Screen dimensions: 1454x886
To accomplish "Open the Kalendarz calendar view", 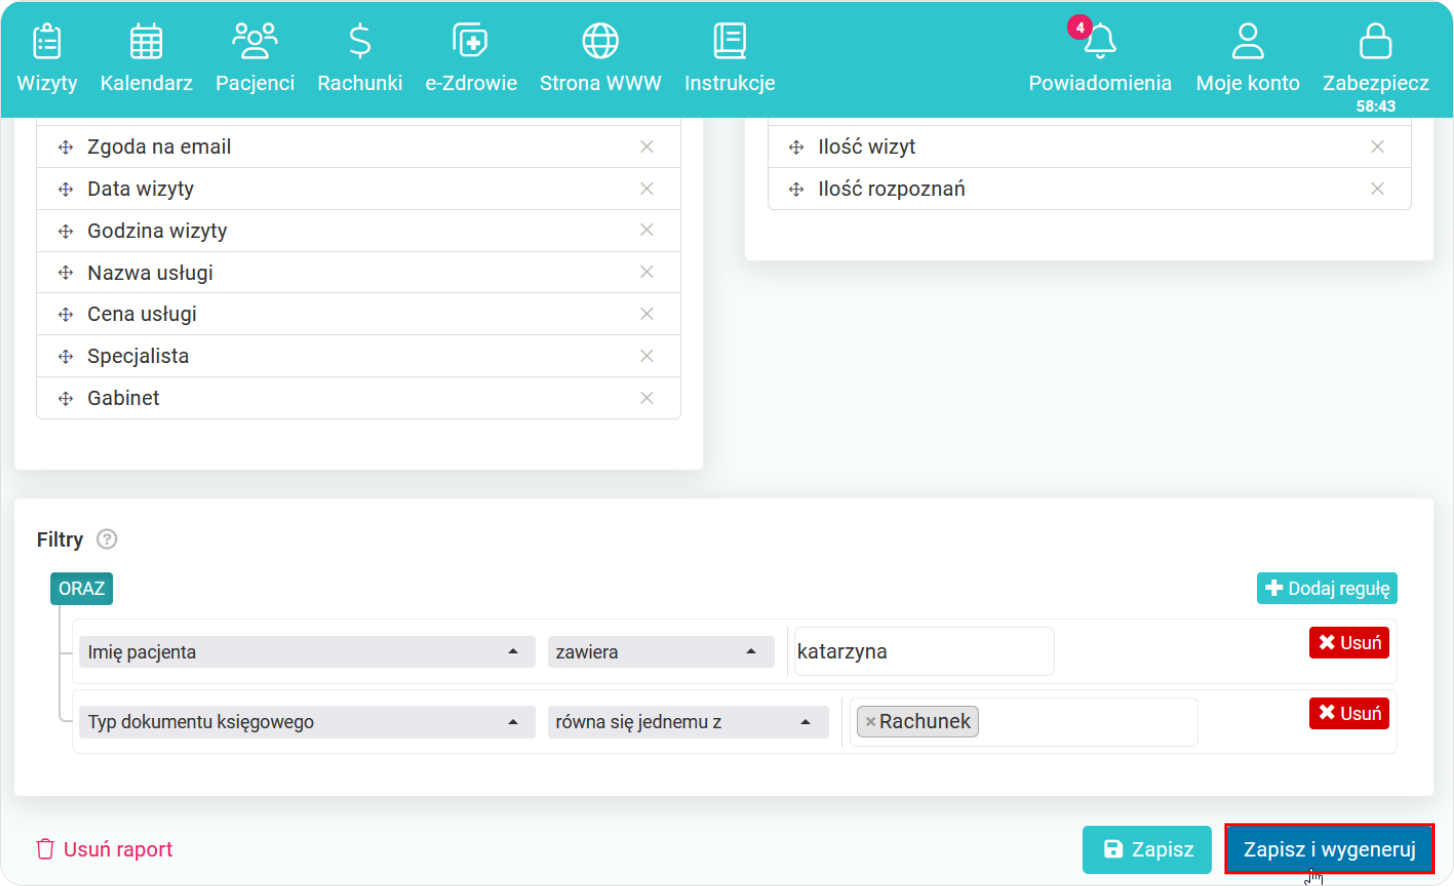I will pos(146,59).
